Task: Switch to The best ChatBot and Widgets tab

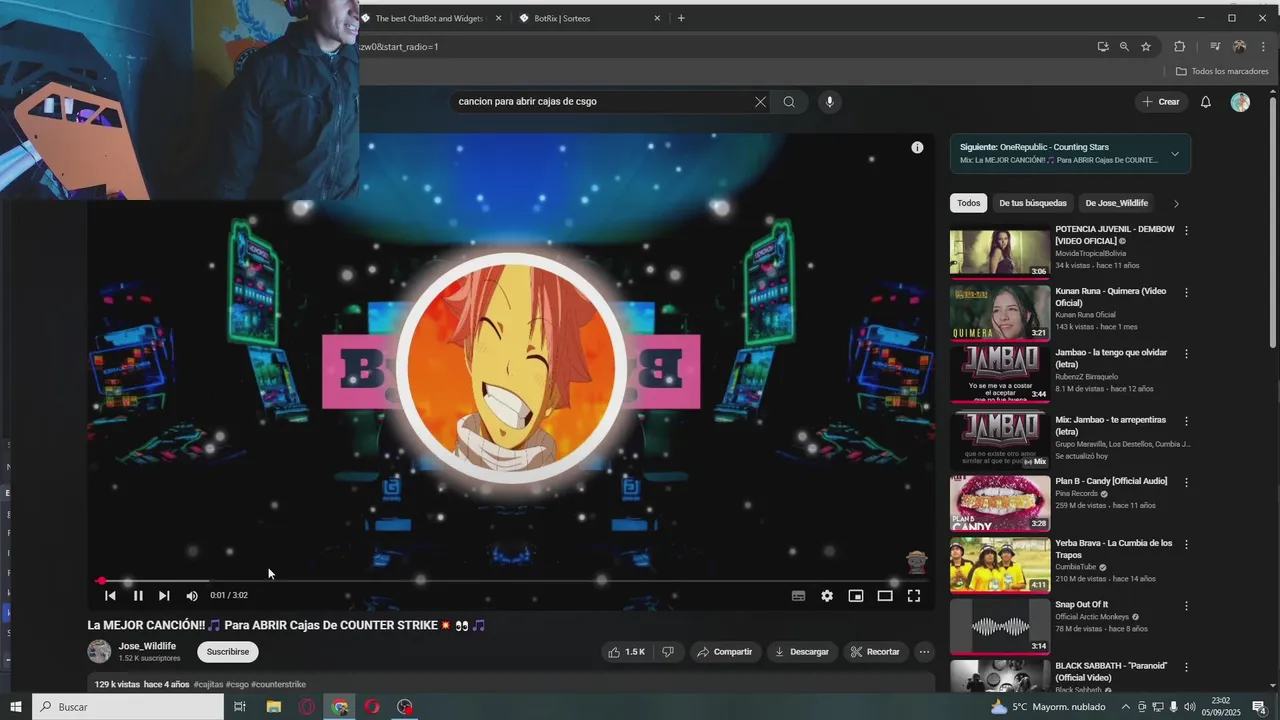Action: click(429, 18)
